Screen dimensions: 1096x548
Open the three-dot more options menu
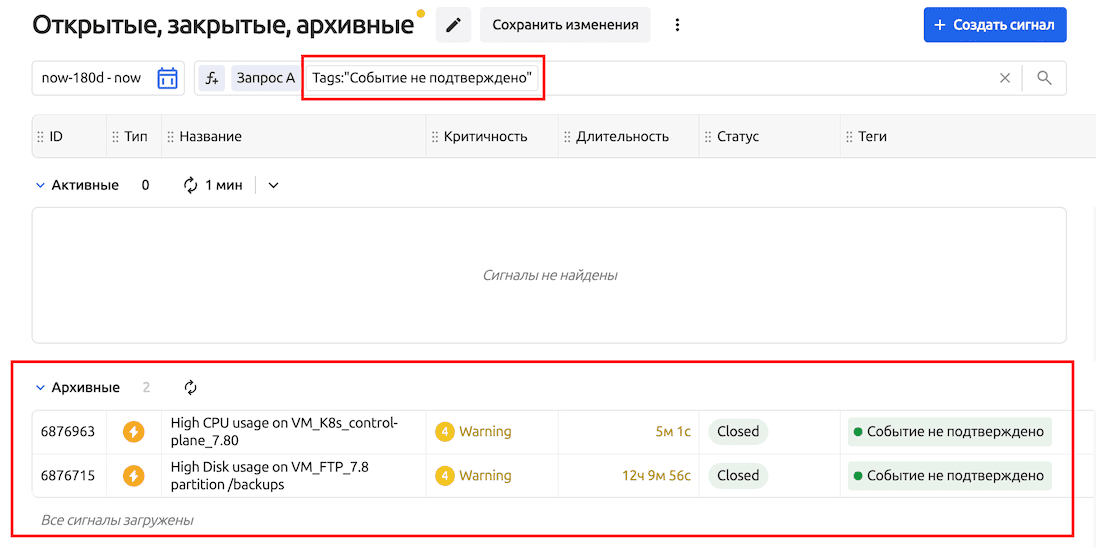pos(677,25)
